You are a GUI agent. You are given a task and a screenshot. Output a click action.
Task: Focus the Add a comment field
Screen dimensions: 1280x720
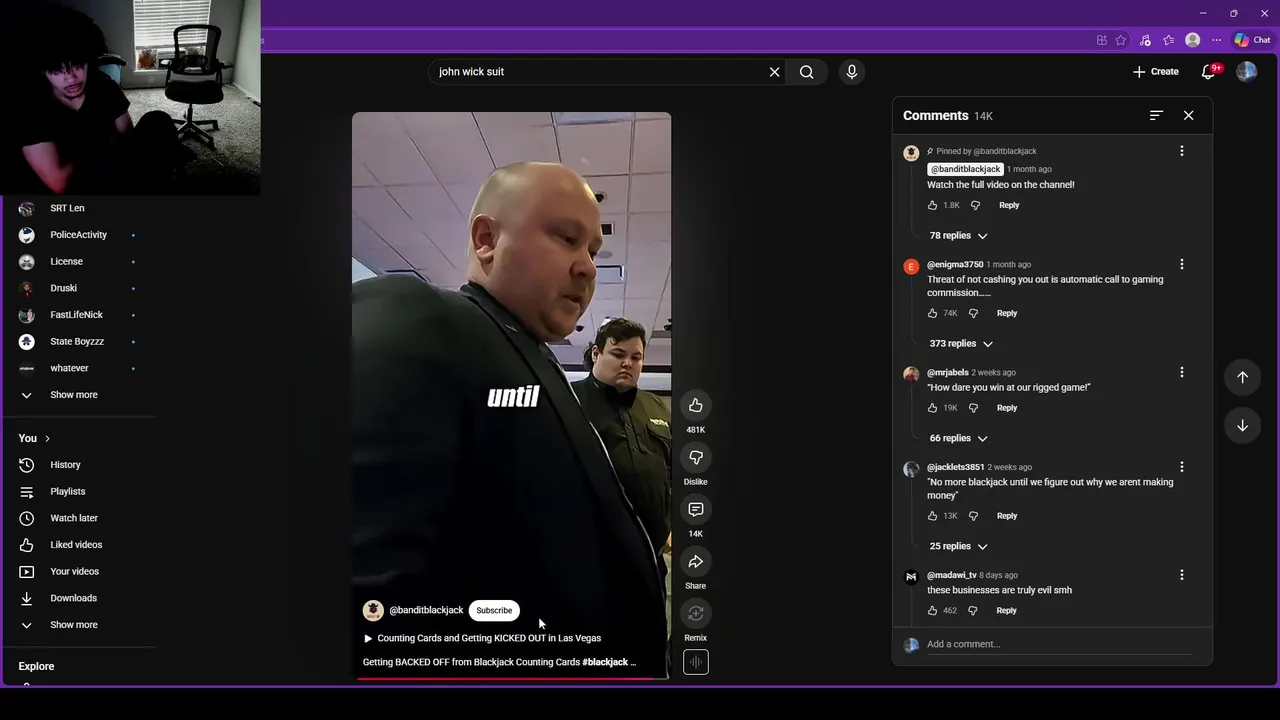coord(1059,644)
